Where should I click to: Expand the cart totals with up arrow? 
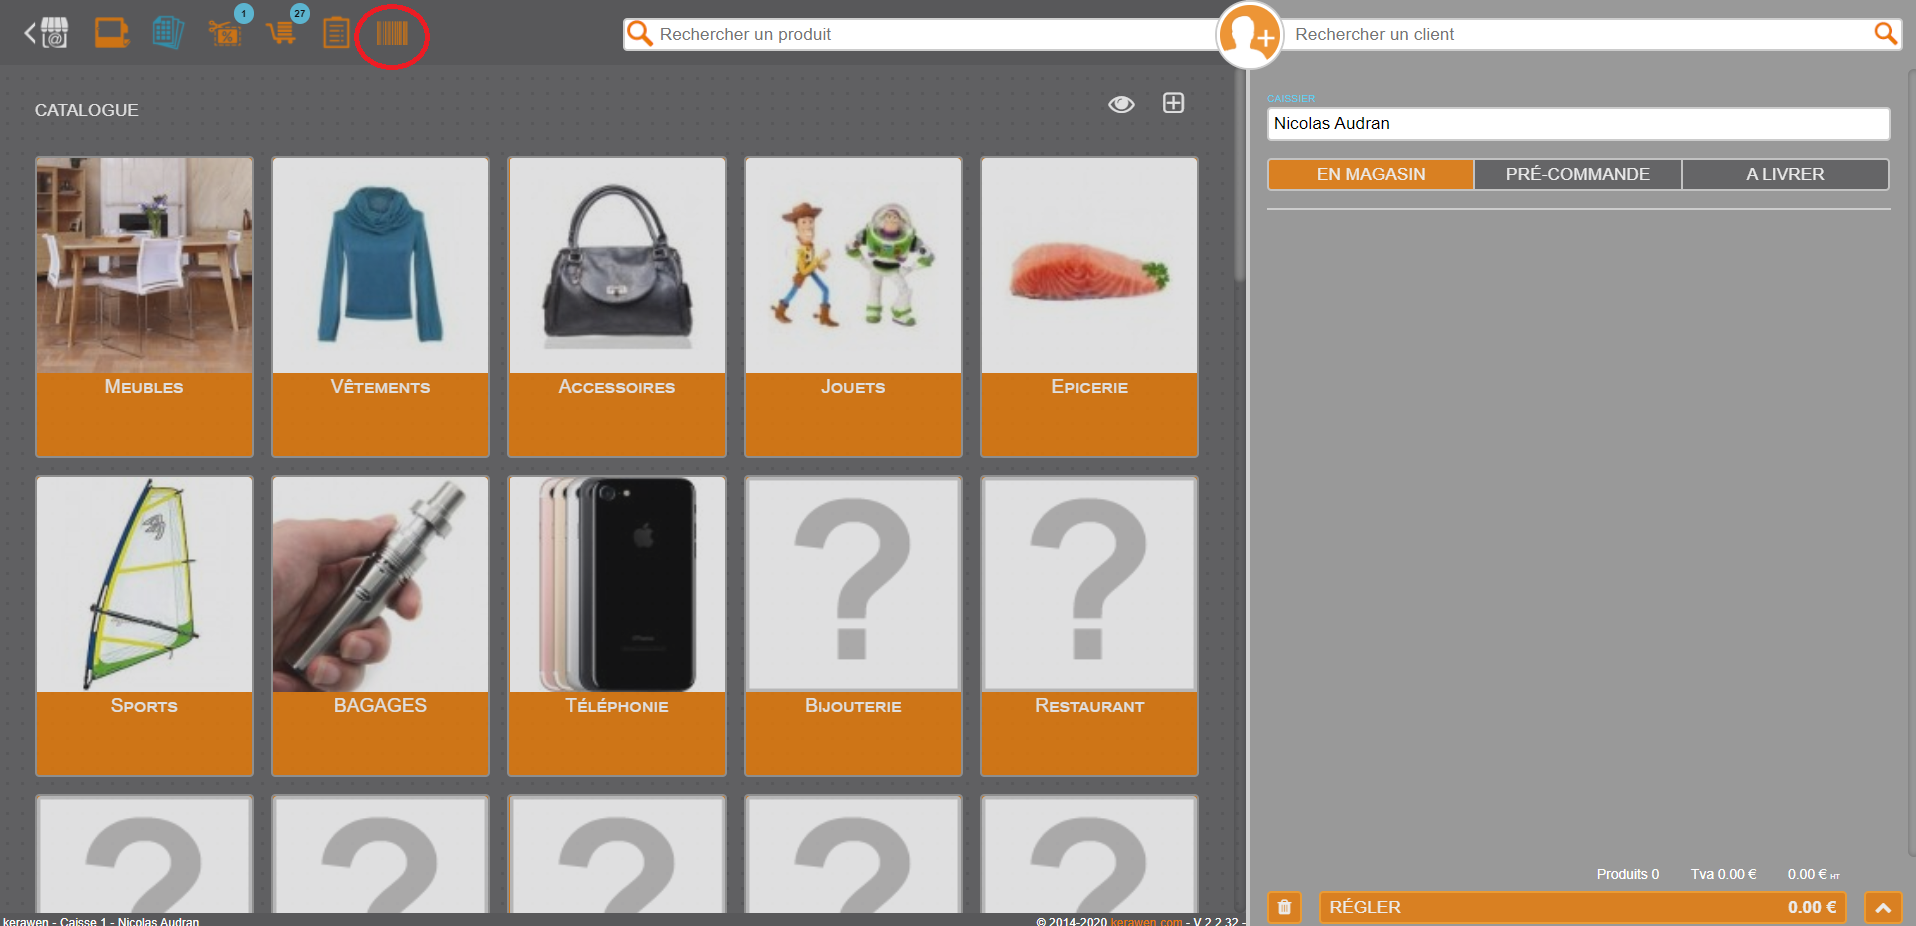pyautogui.click(x=1883, y=907)
